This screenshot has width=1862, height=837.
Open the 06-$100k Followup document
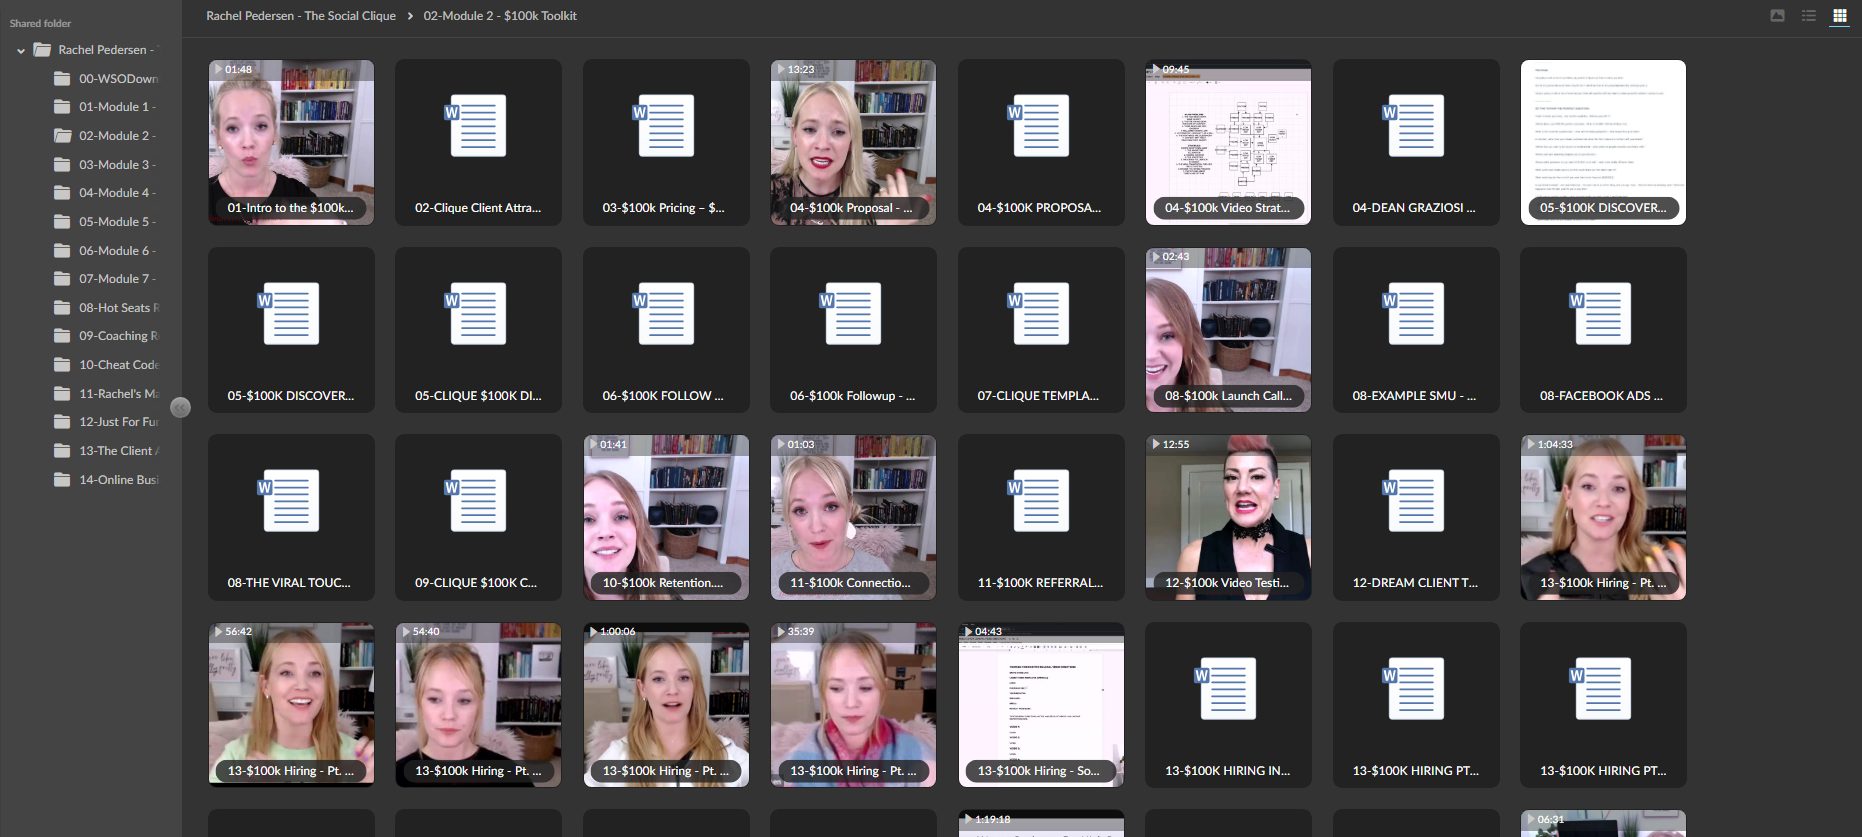pos(853,330)
